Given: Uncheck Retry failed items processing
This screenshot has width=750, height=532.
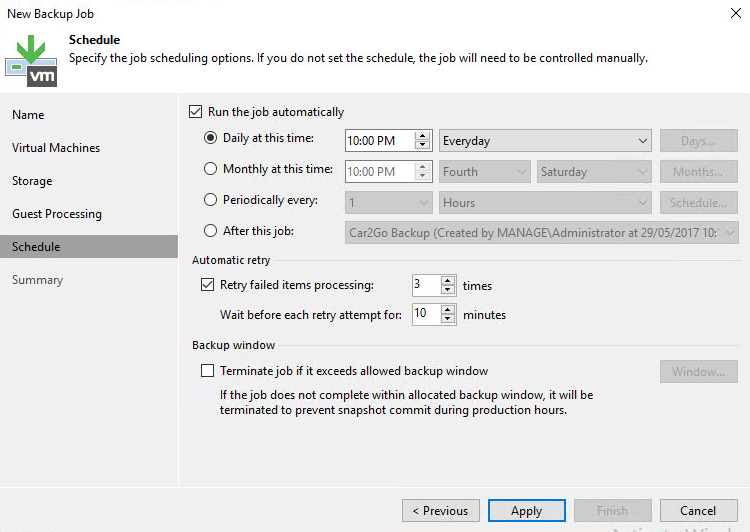Looking at the screenshot, I should tap(207, 285).
